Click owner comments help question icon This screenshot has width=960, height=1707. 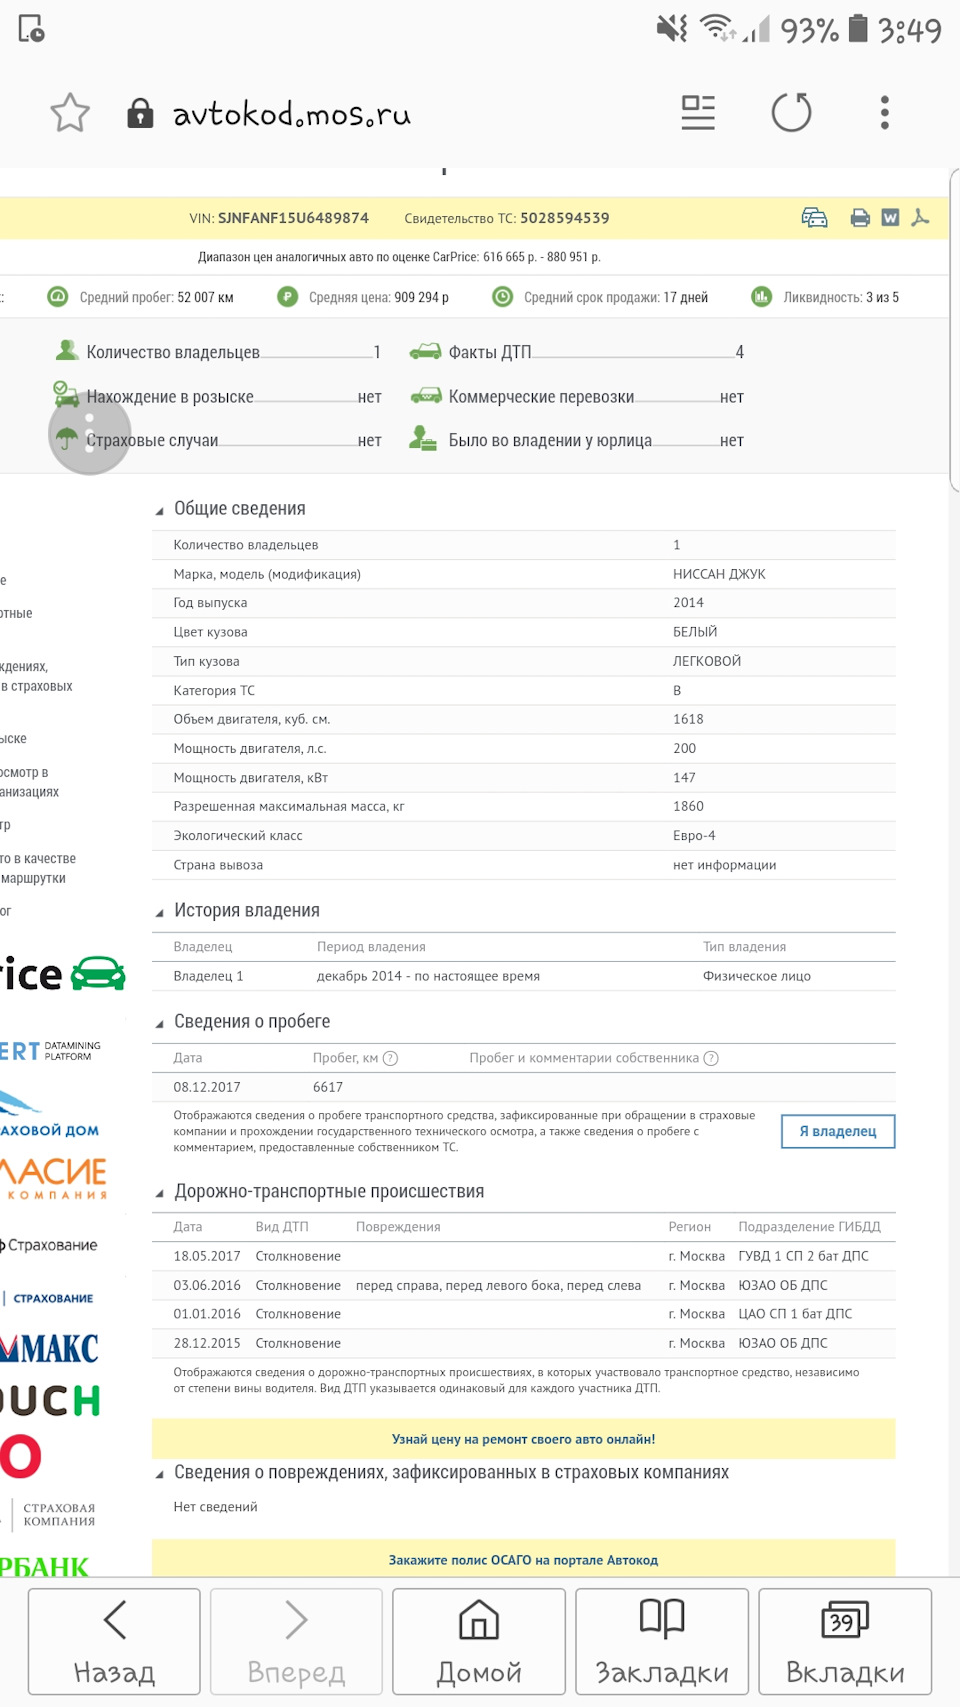(x=711, y=1058)
